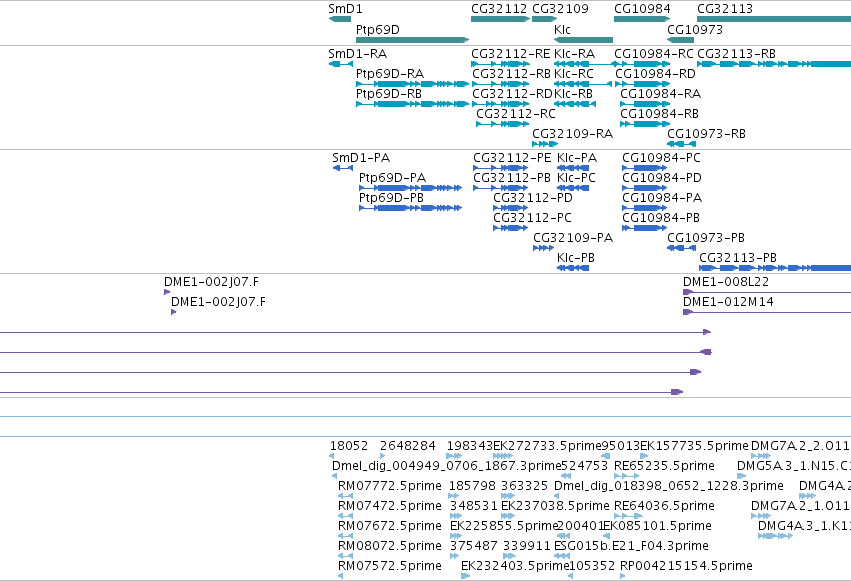Select EST feature 185798
The height and width of the screenshot is (581, 851).
[x=454, y=496]
